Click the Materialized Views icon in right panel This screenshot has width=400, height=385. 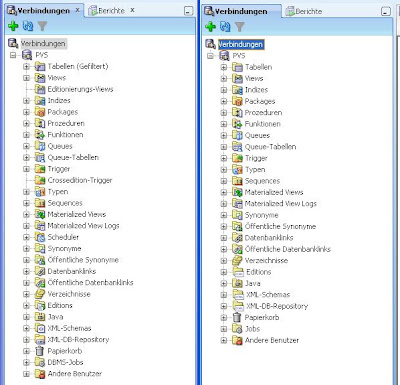click(237, 192)
